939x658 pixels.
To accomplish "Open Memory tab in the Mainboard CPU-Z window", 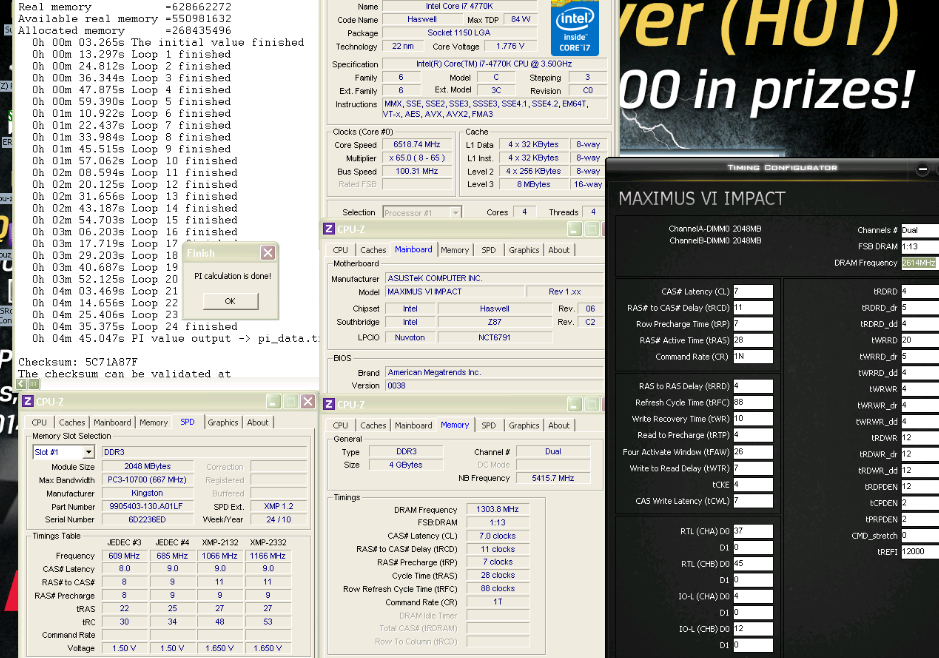I will coord(455,250).
